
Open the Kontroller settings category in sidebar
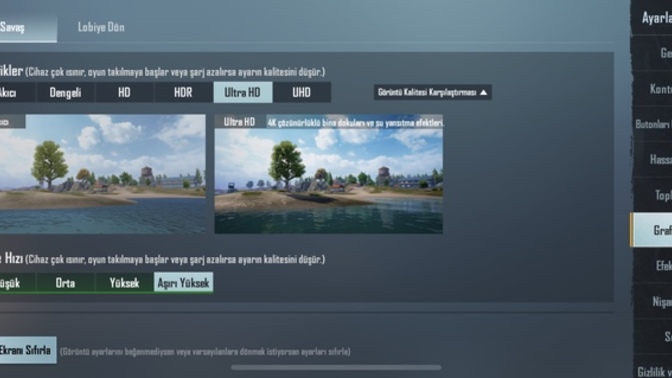point(653,89)
